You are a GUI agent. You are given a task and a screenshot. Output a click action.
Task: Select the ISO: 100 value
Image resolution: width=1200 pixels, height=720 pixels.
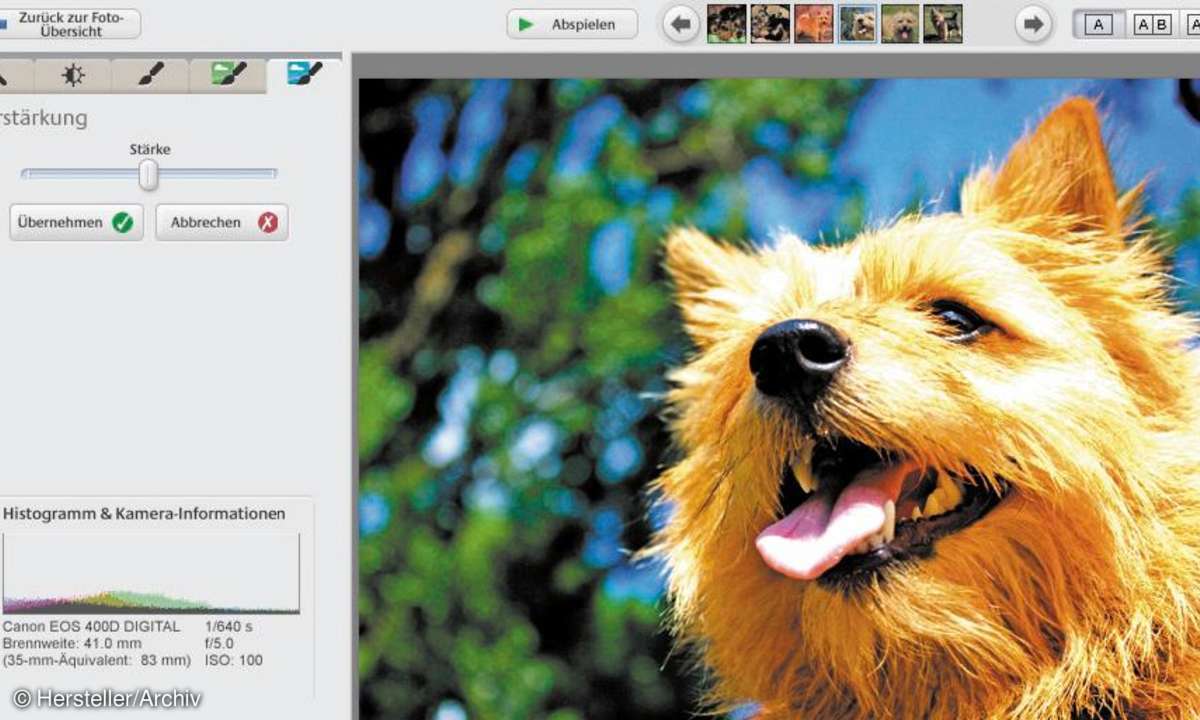coord(233,660)
